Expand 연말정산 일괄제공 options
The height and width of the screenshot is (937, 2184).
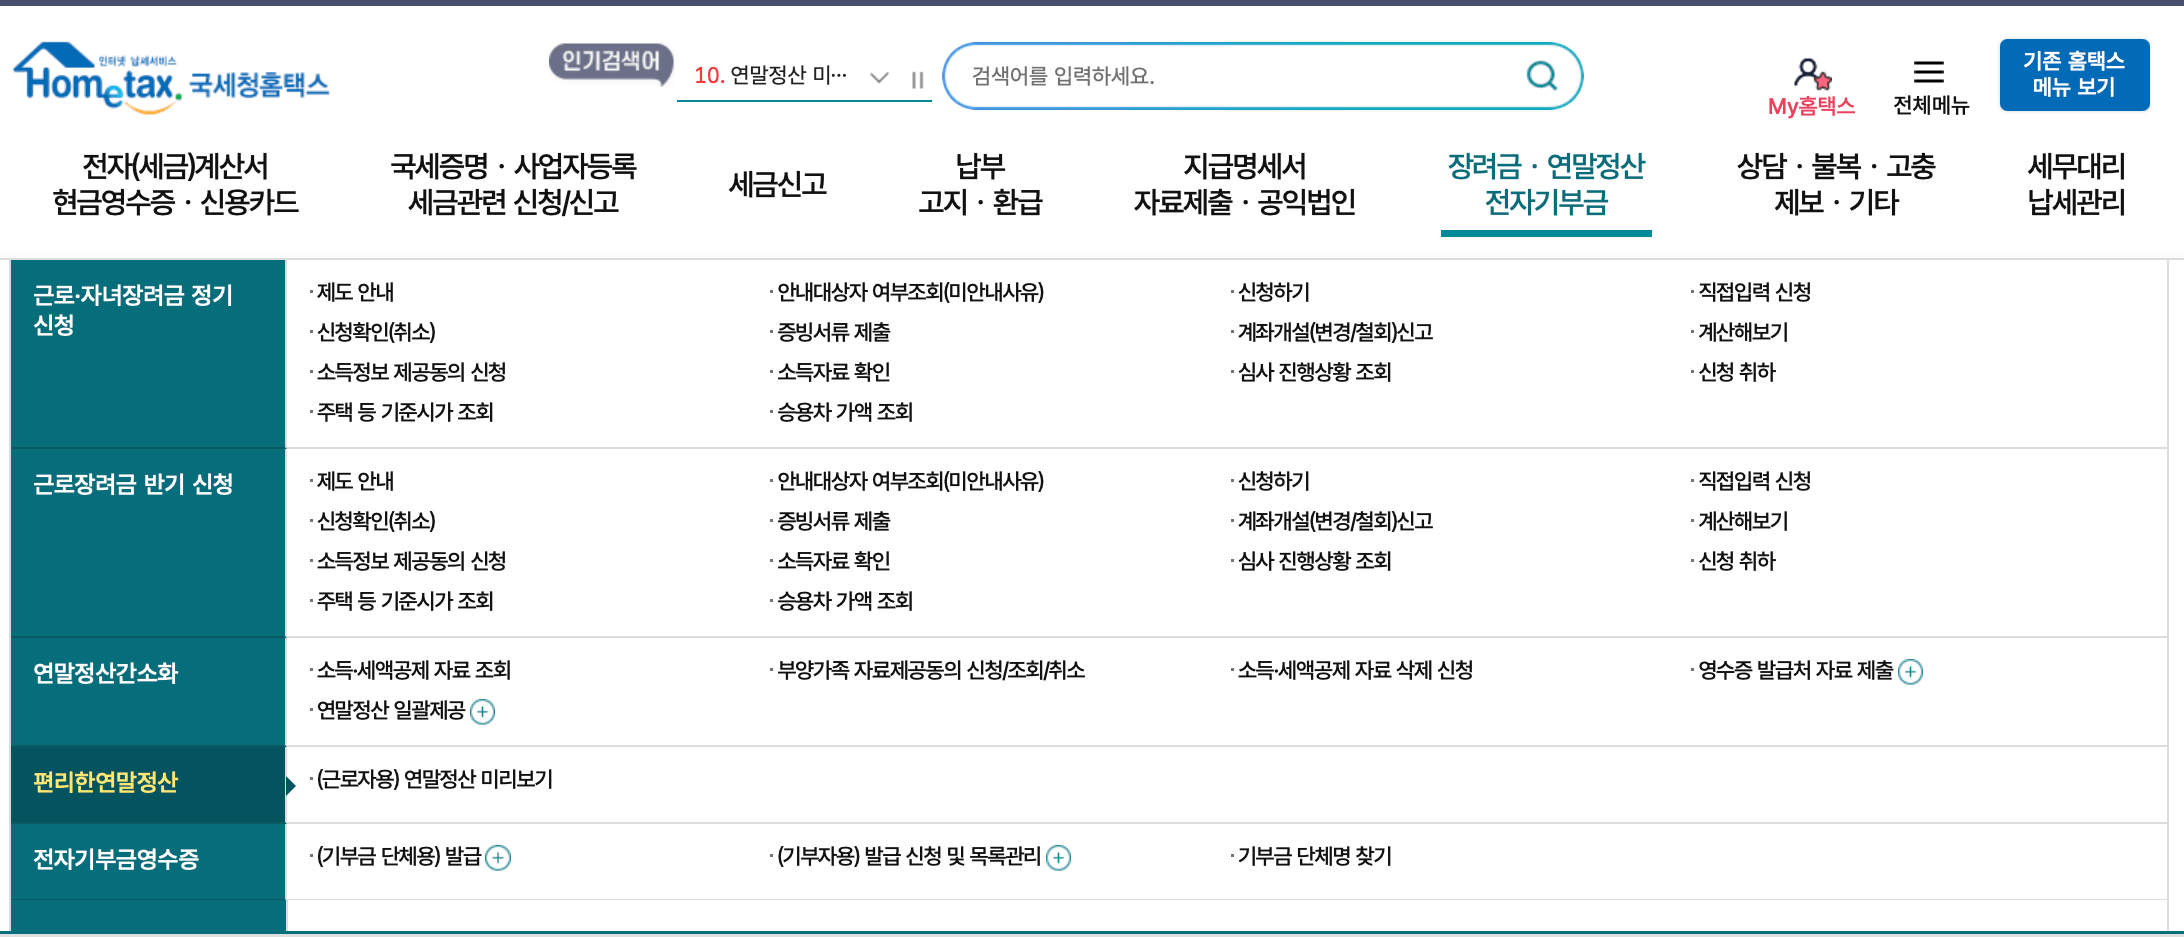coord(484,712)
